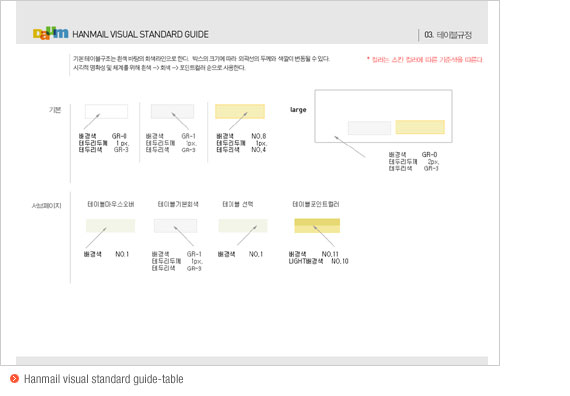
Task: Click the 기본 row label
Action: coord(55,109)
